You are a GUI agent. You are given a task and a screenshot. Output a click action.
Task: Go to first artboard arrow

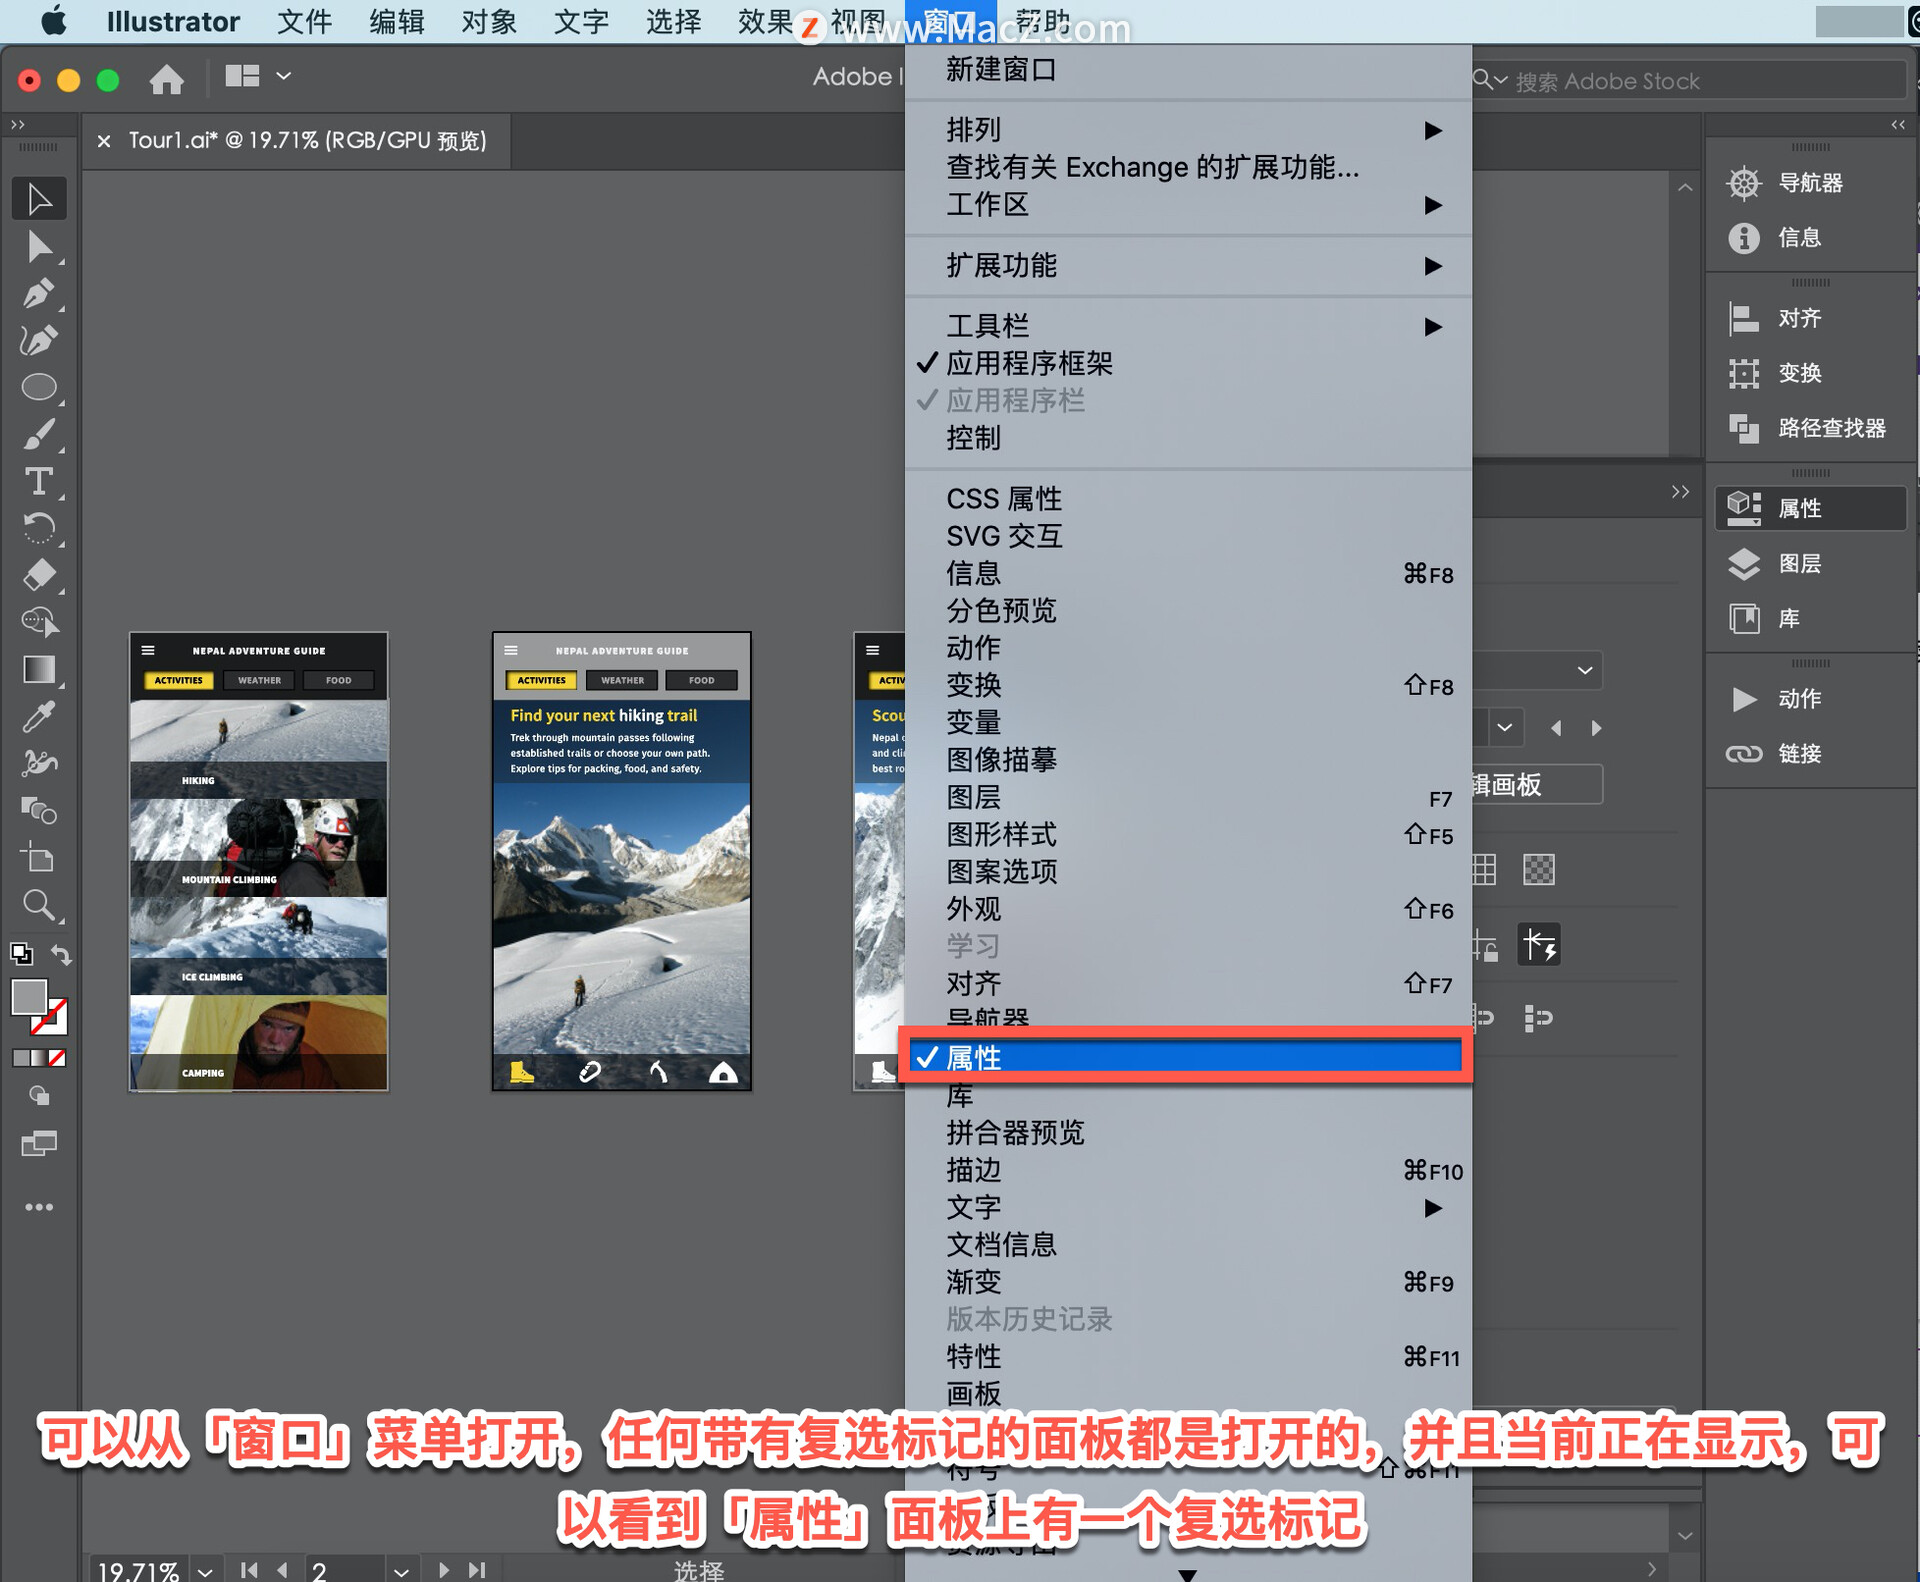coord(249,1570)
